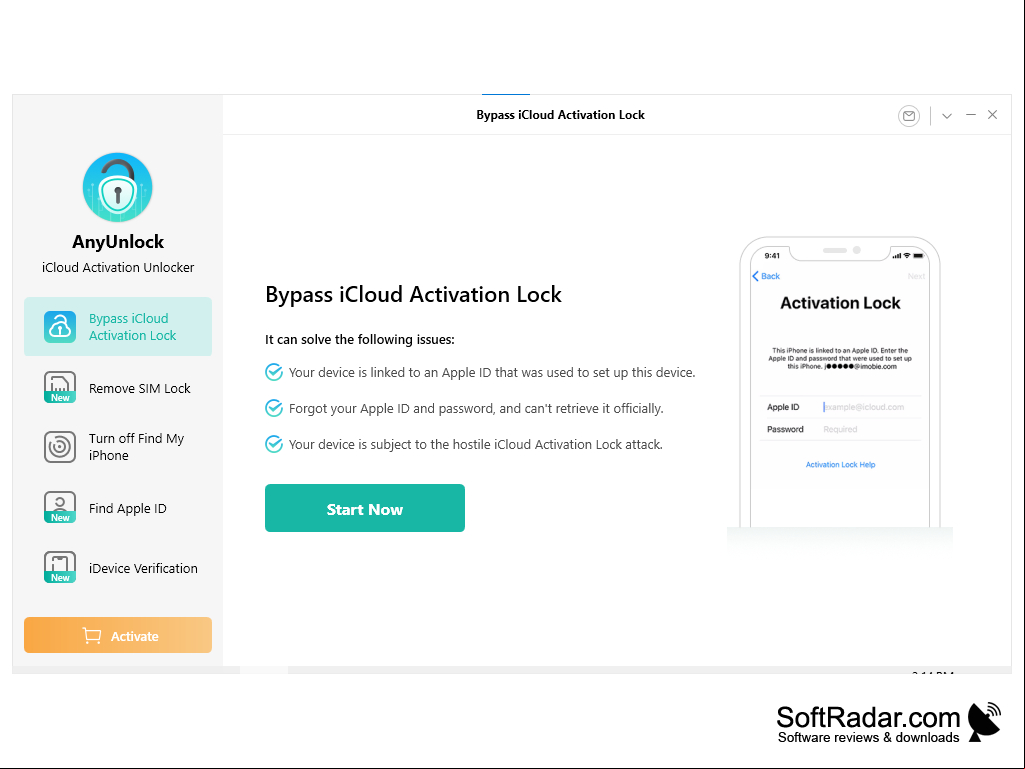
Task: Expand the title bar dropdown chevron menu
Action: (947, 116)
